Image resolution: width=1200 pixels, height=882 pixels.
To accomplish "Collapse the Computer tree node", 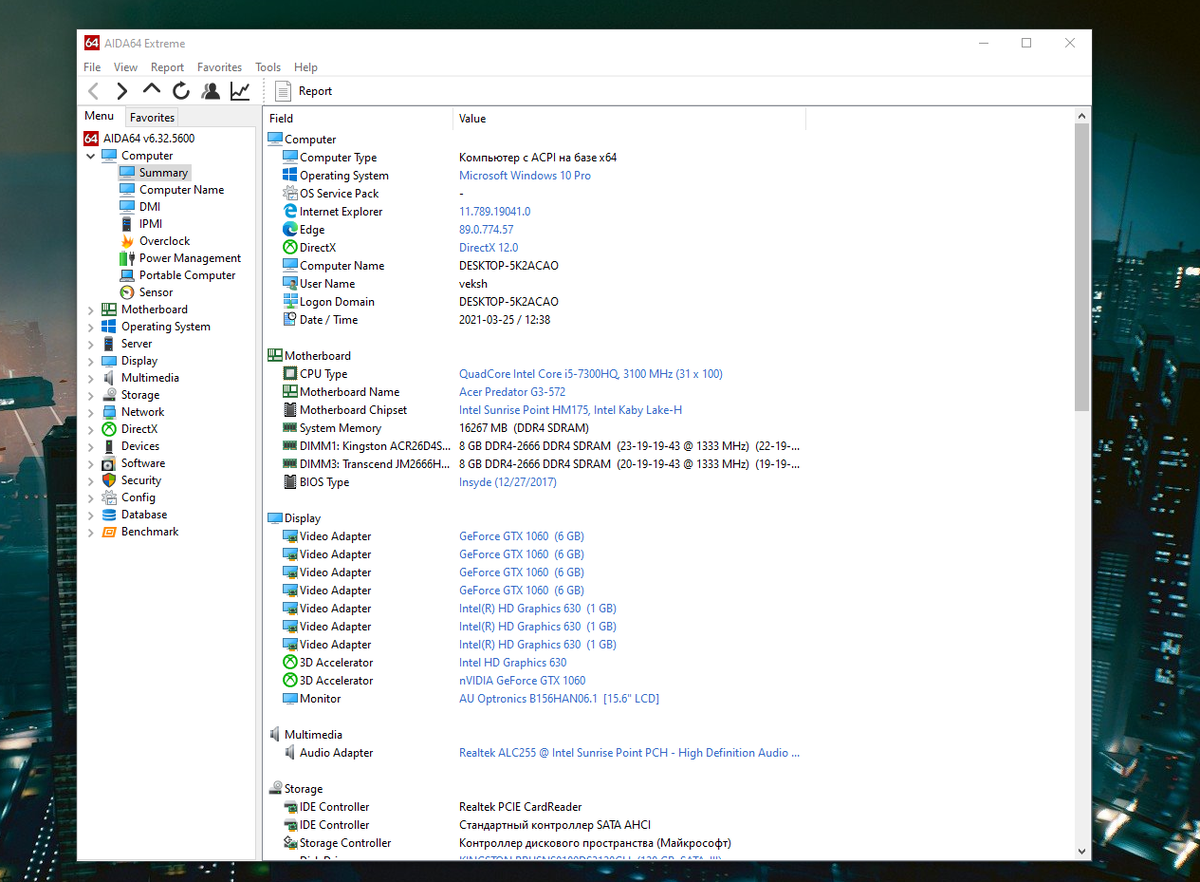I will pos(91,155).
